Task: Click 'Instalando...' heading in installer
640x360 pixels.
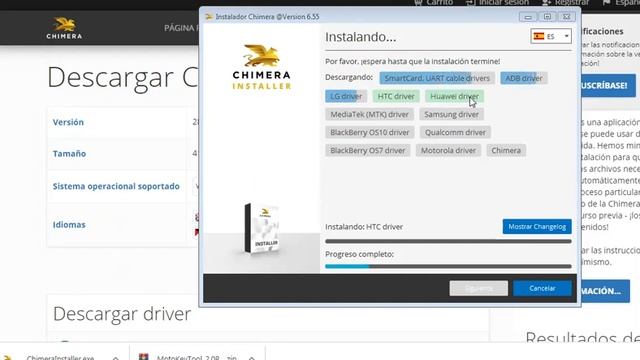Action: pos(360,37)
